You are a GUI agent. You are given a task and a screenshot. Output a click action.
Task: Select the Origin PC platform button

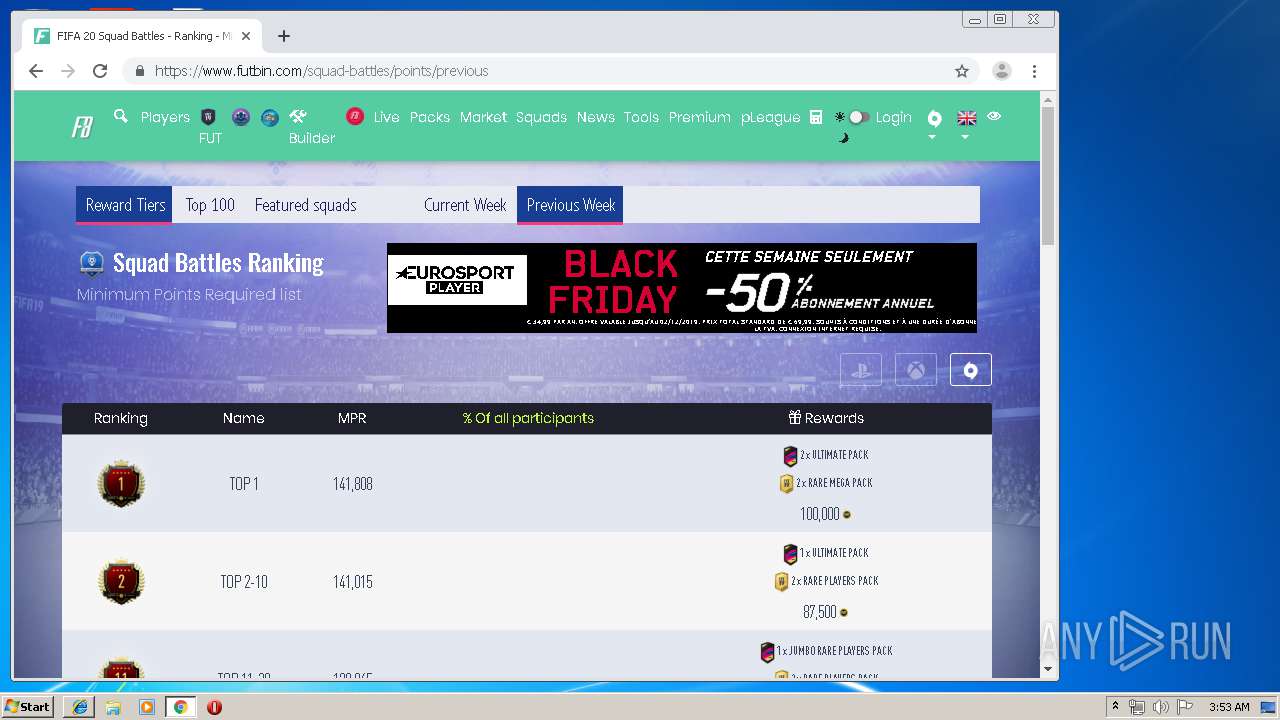(x=970, y=369)
